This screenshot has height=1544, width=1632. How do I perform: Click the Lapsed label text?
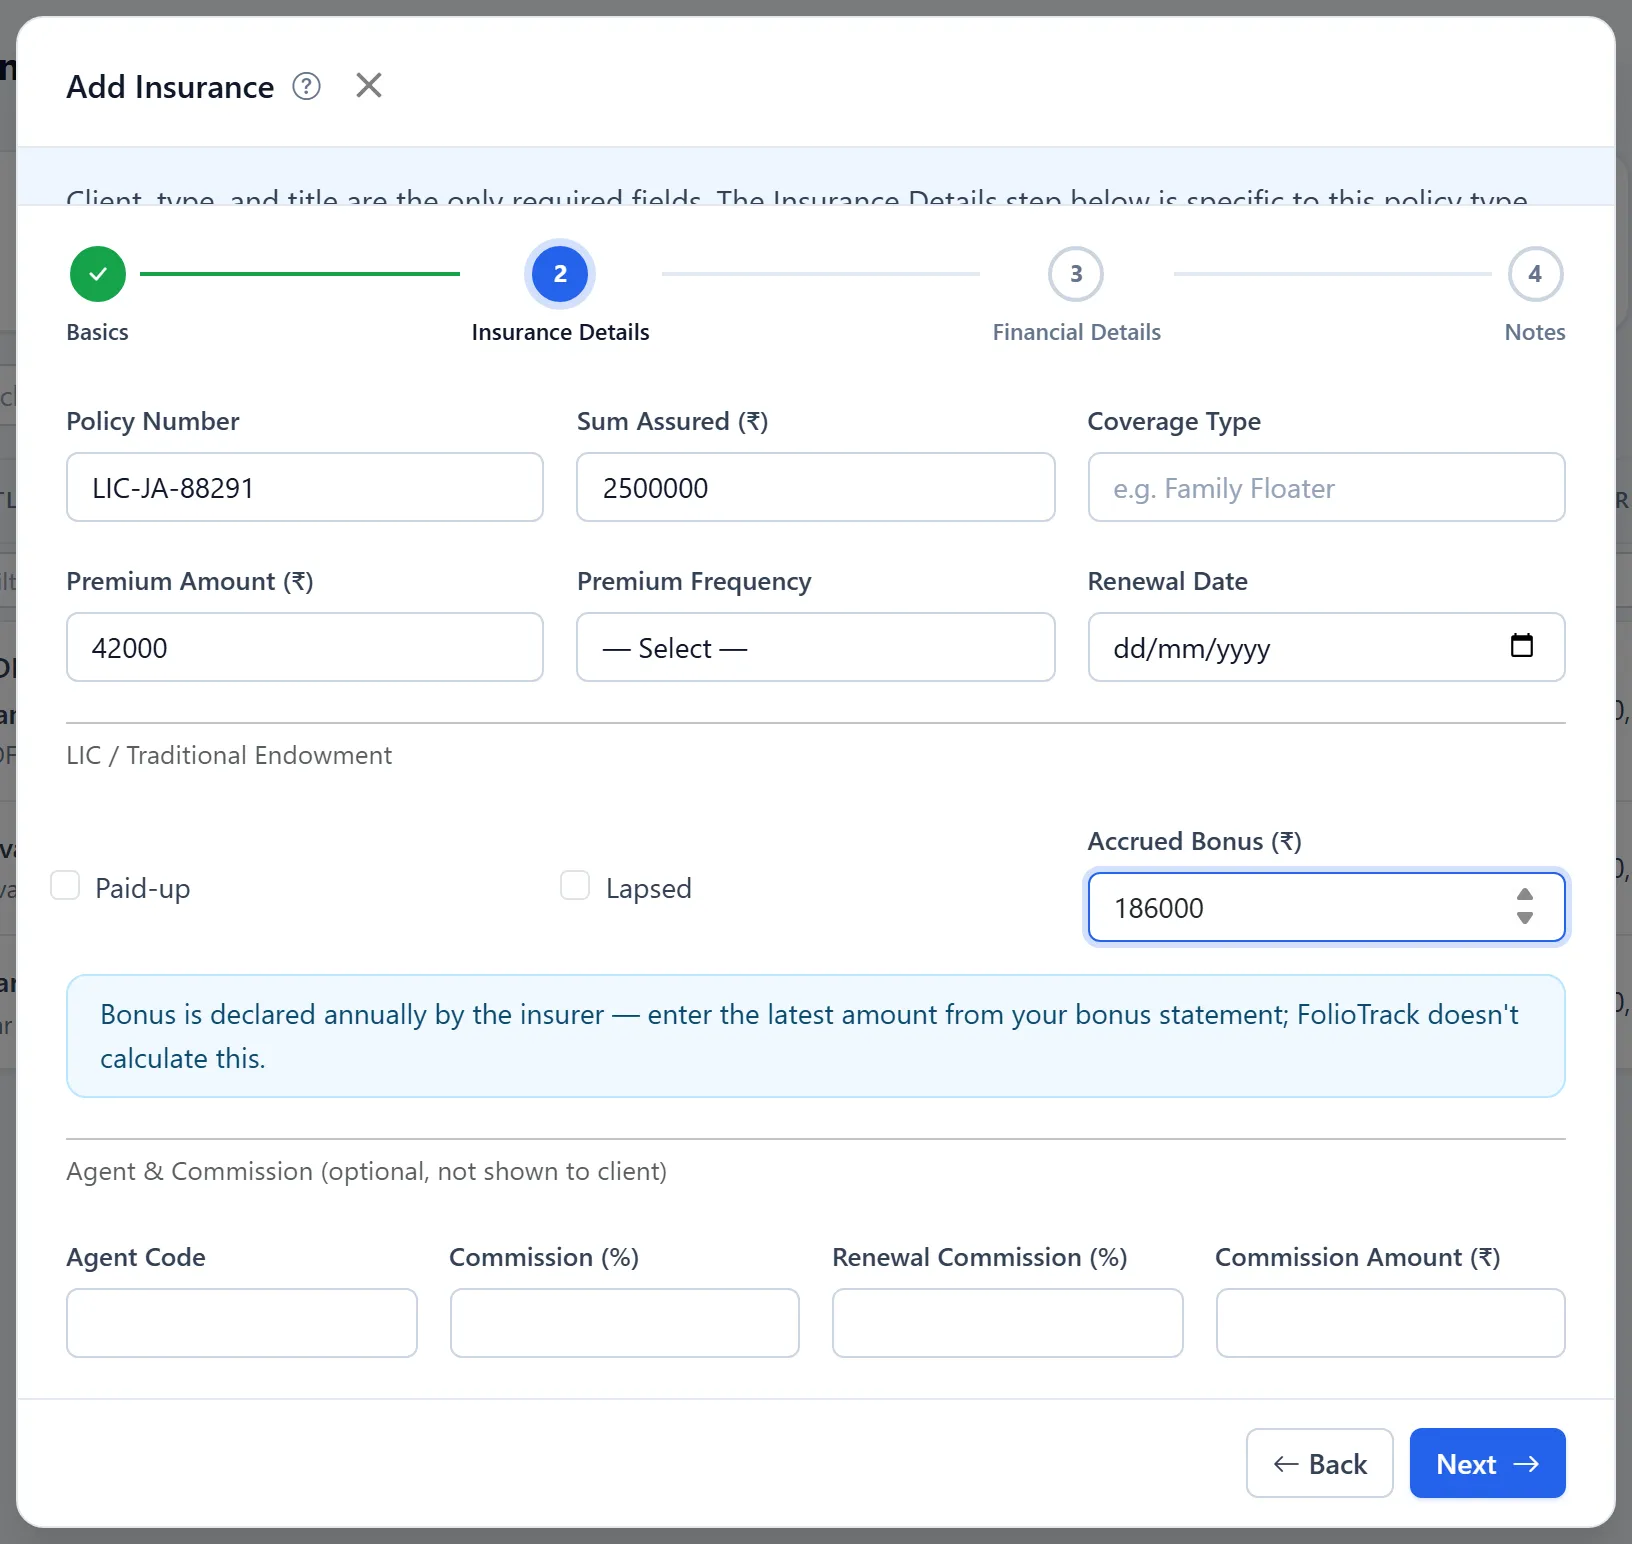pyautogui.click(x=648, y=888)
